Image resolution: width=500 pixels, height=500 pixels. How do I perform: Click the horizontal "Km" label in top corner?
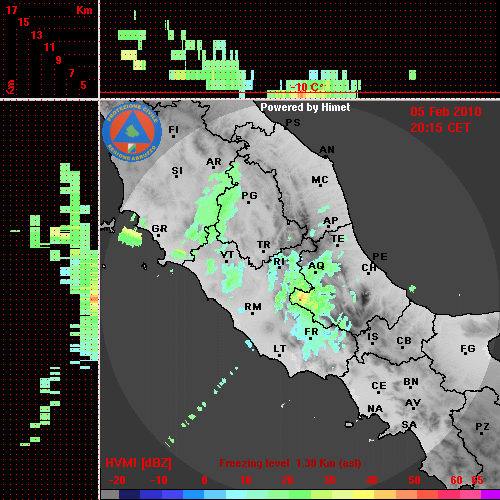[84, 10]
